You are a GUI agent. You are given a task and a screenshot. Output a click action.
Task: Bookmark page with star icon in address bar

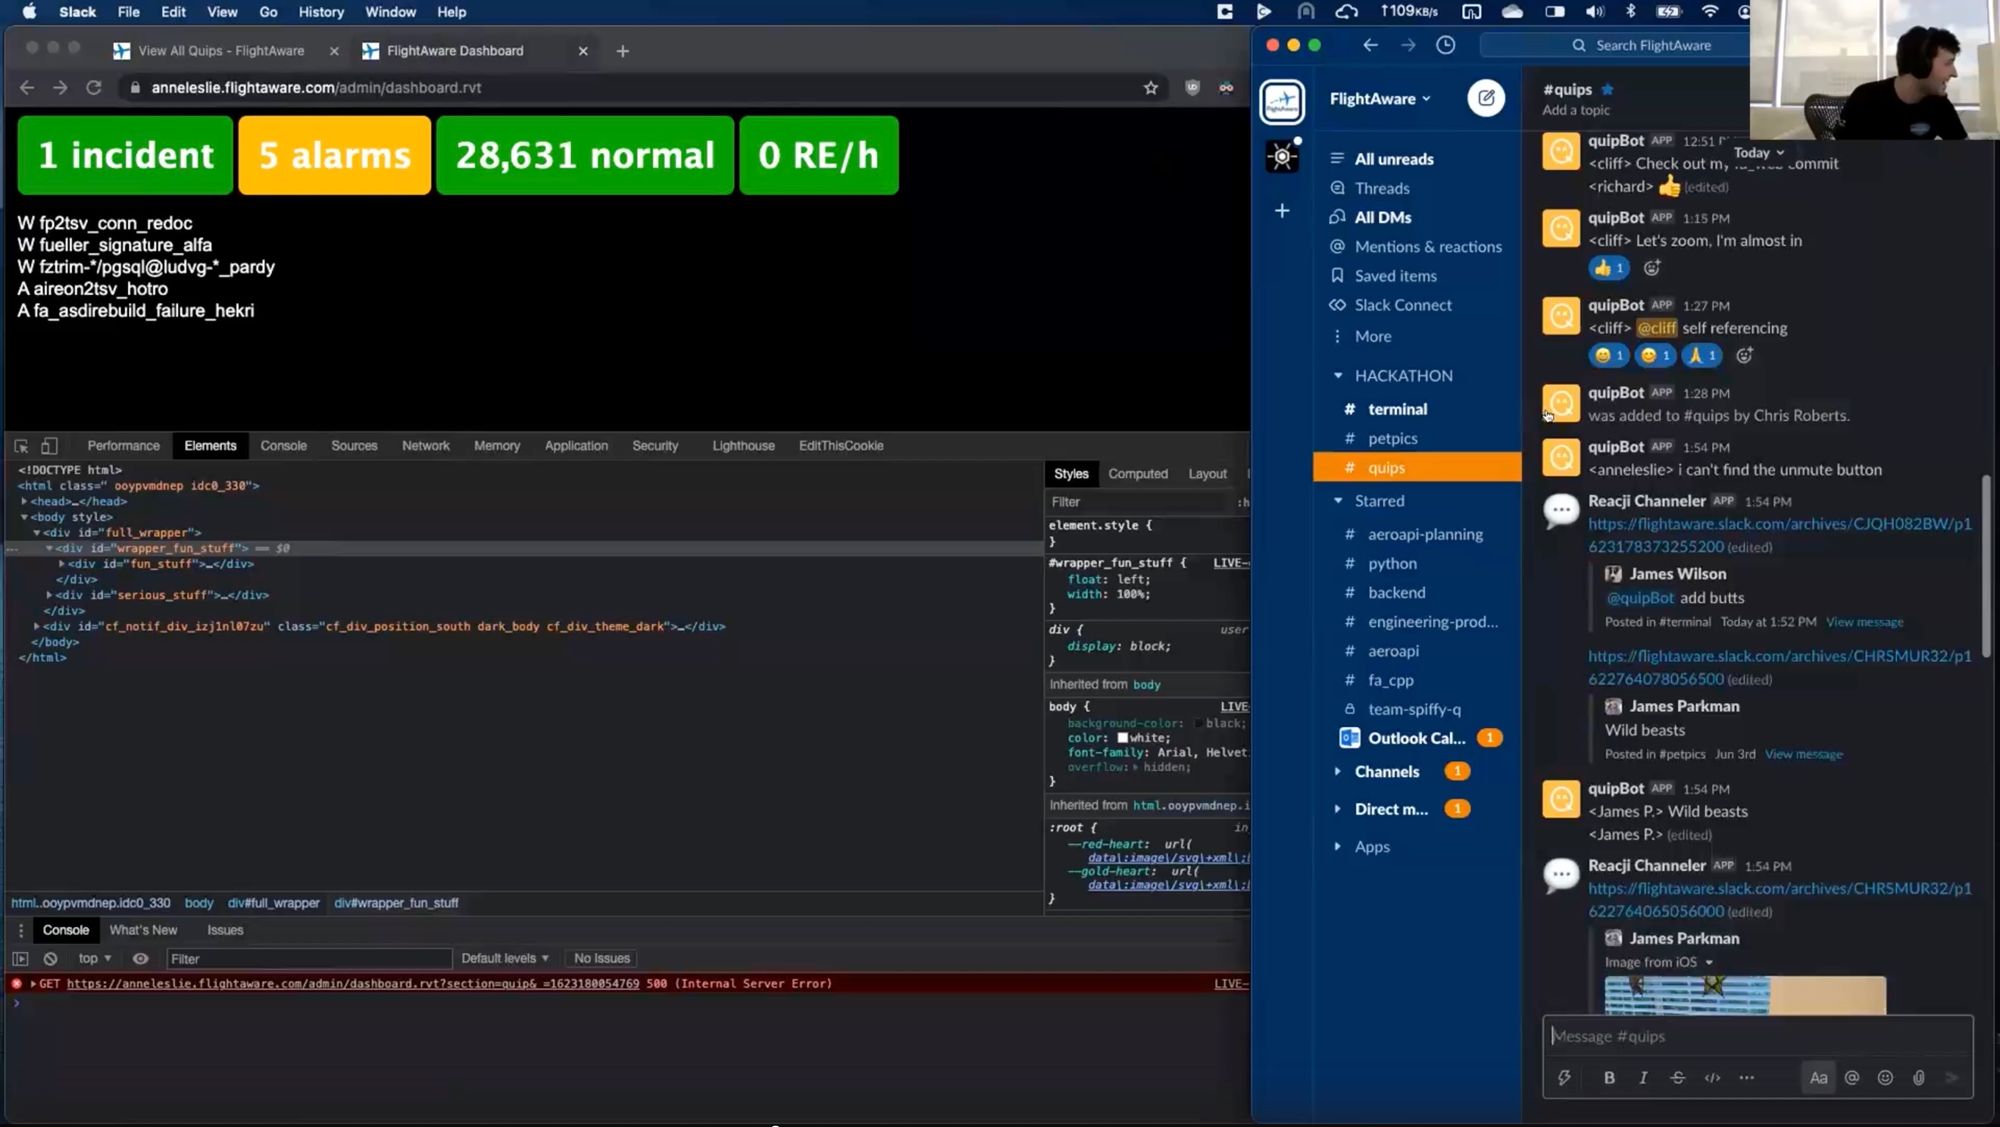[1151, 88]
